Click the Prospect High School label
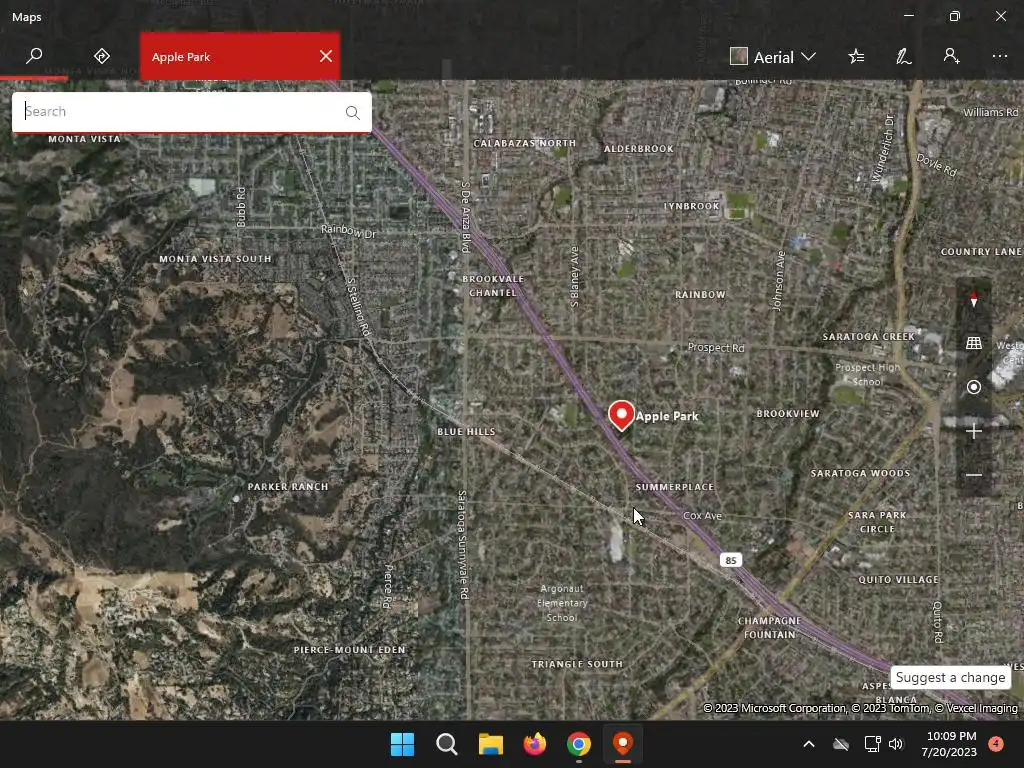This screenshot has width=1024, height=768. [x=867, y=374]
